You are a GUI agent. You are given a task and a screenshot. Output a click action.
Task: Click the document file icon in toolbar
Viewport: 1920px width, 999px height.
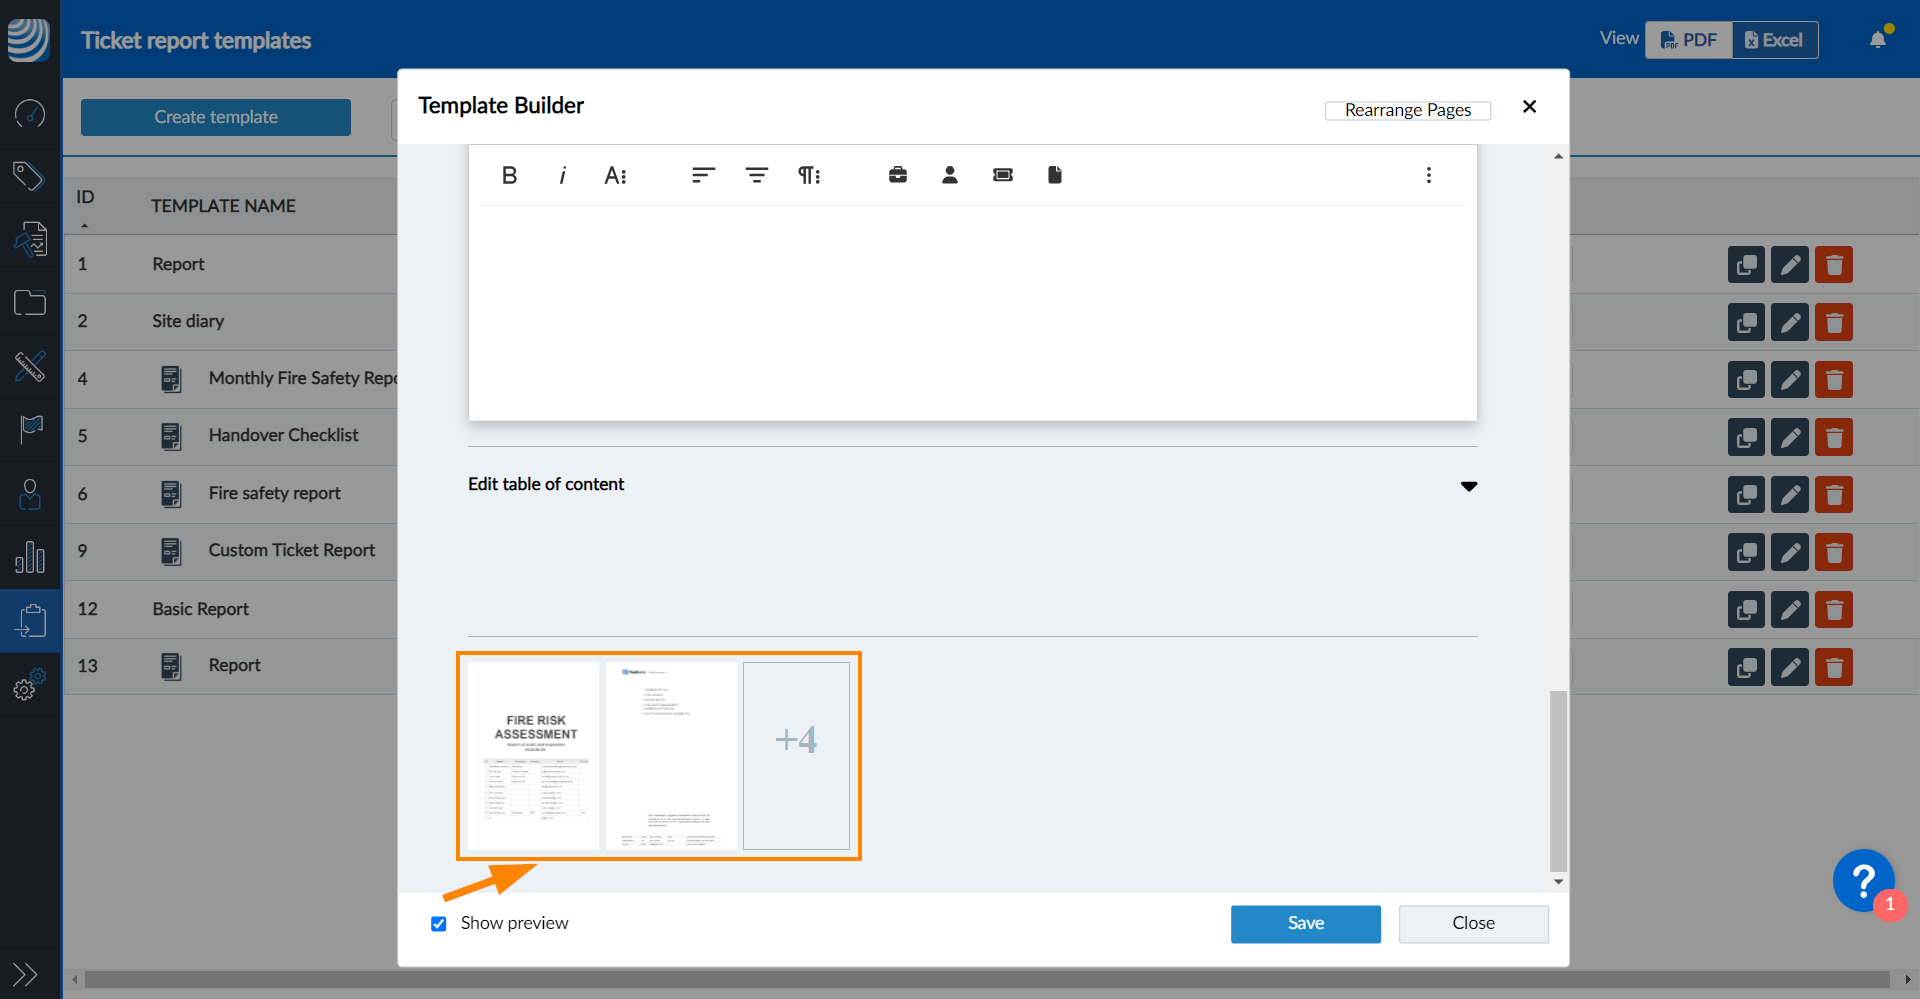[1055, 176]
